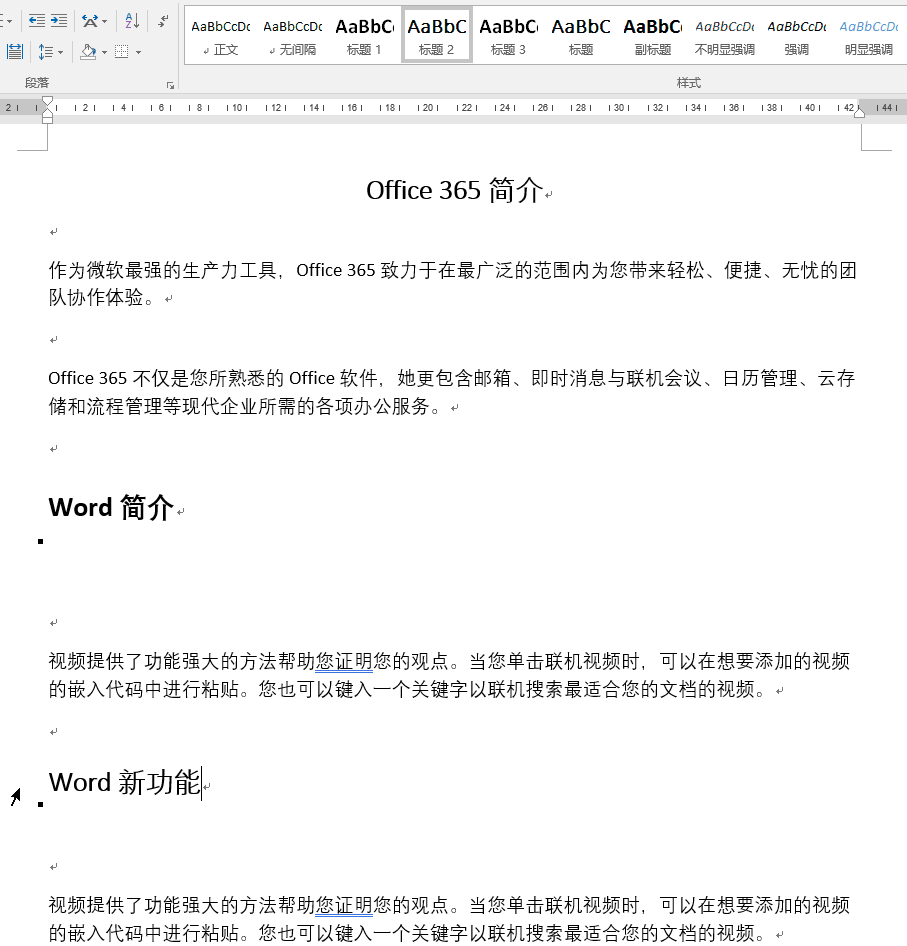Apply the 不明显强调 style
907x946 pixels.
[725, 35]
